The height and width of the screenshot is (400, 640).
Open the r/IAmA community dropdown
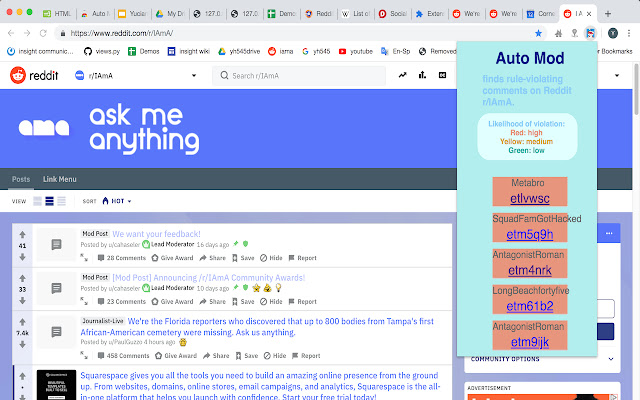tap(136, 76)
